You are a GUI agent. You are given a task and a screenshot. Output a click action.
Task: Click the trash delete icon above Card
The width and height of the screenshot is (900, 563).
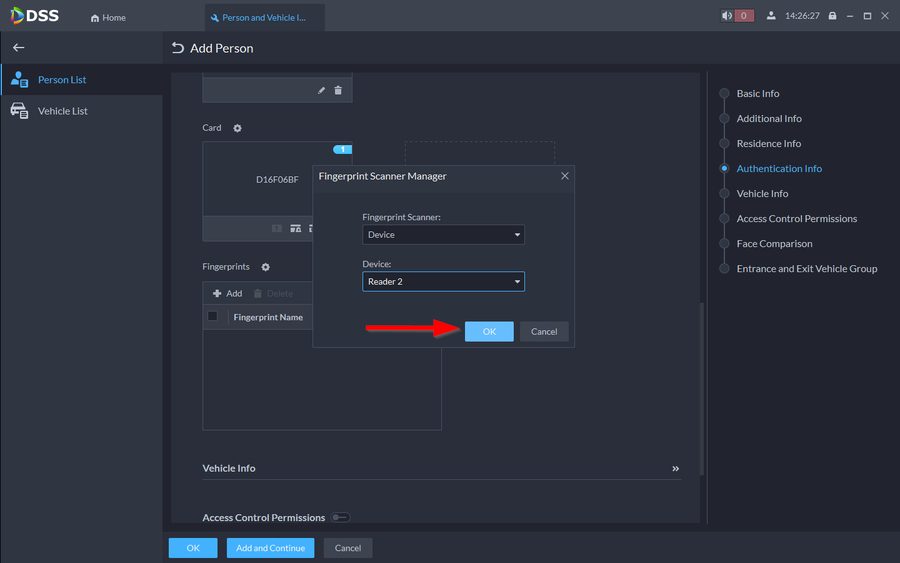(x=338, y=90)
